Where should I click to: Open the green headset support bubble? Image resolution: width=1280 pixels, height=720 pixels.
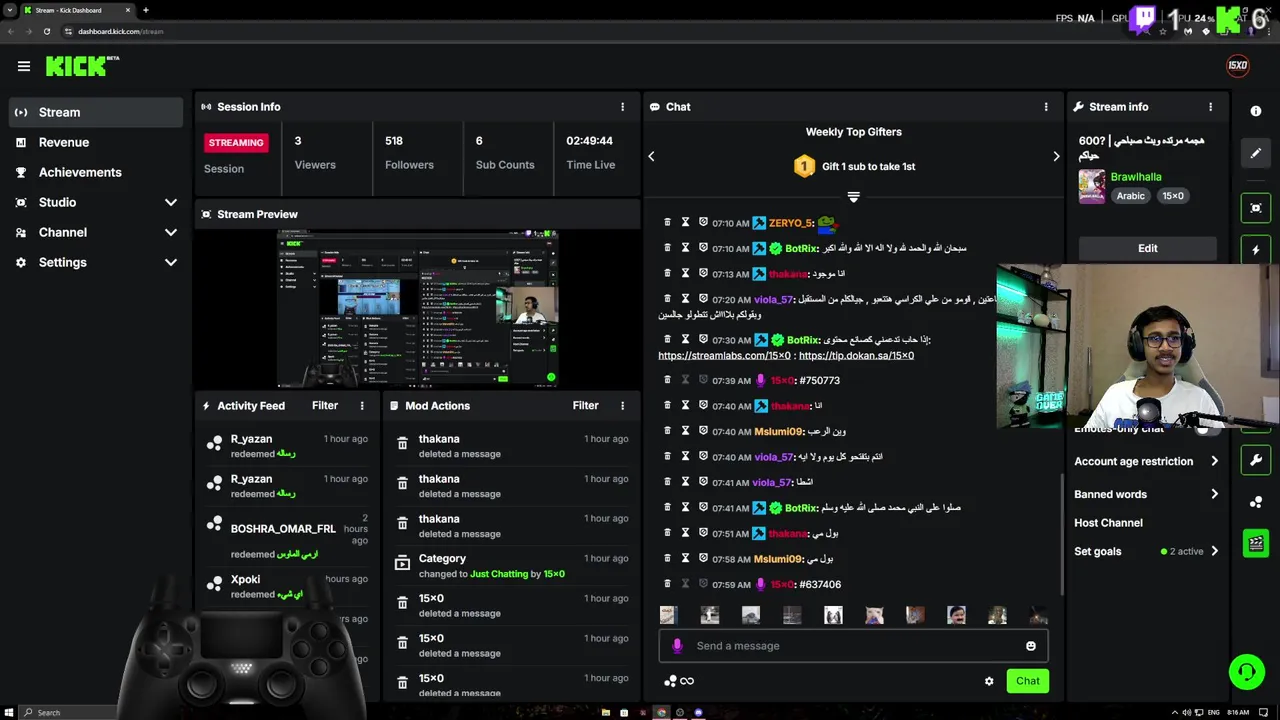point(1246,672)
